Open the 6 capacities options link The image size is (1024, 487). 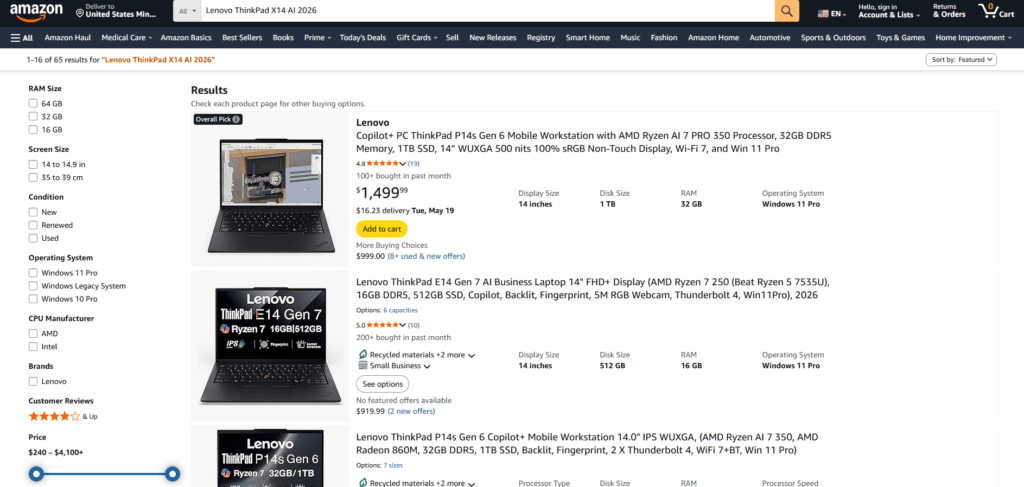pos(401,310)
